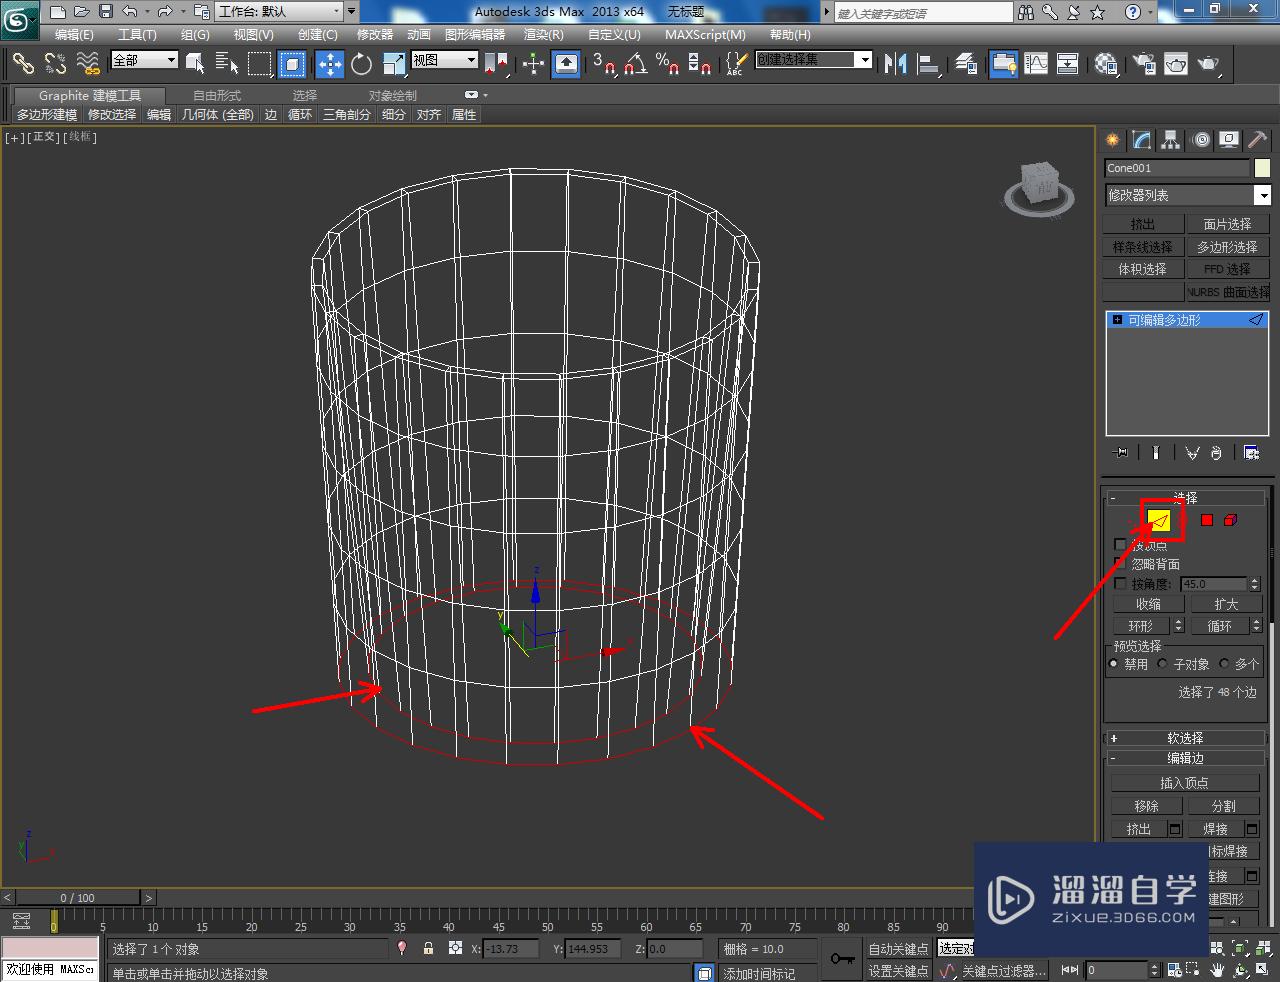The width and height of the screenshot is (1280, 982).
Task: Click the 0 / 100 time slider
Action: click(78, 897)
